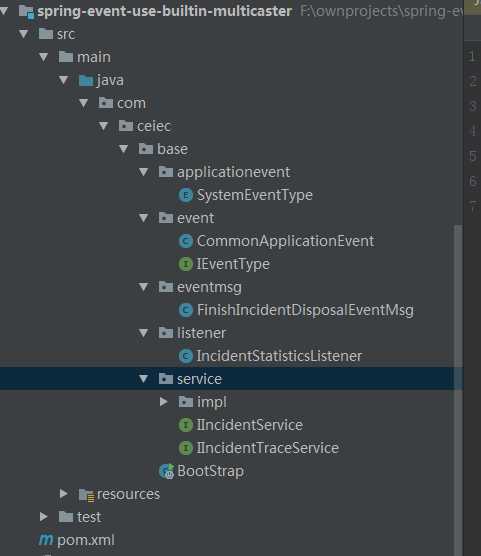Click the CommonApplicationEvent class icon

186,241
